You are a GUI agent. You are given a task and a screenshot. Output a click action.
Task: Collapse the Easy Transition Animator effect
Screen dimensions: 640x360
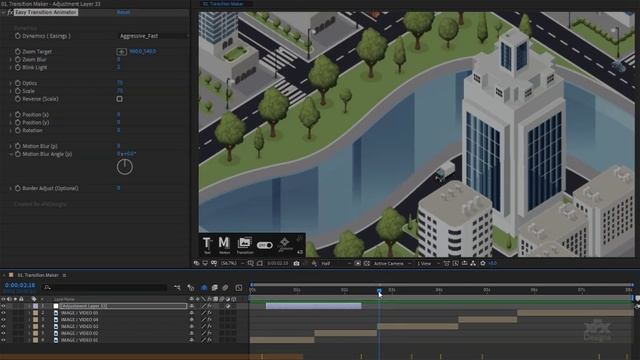[x=4, y=12]
